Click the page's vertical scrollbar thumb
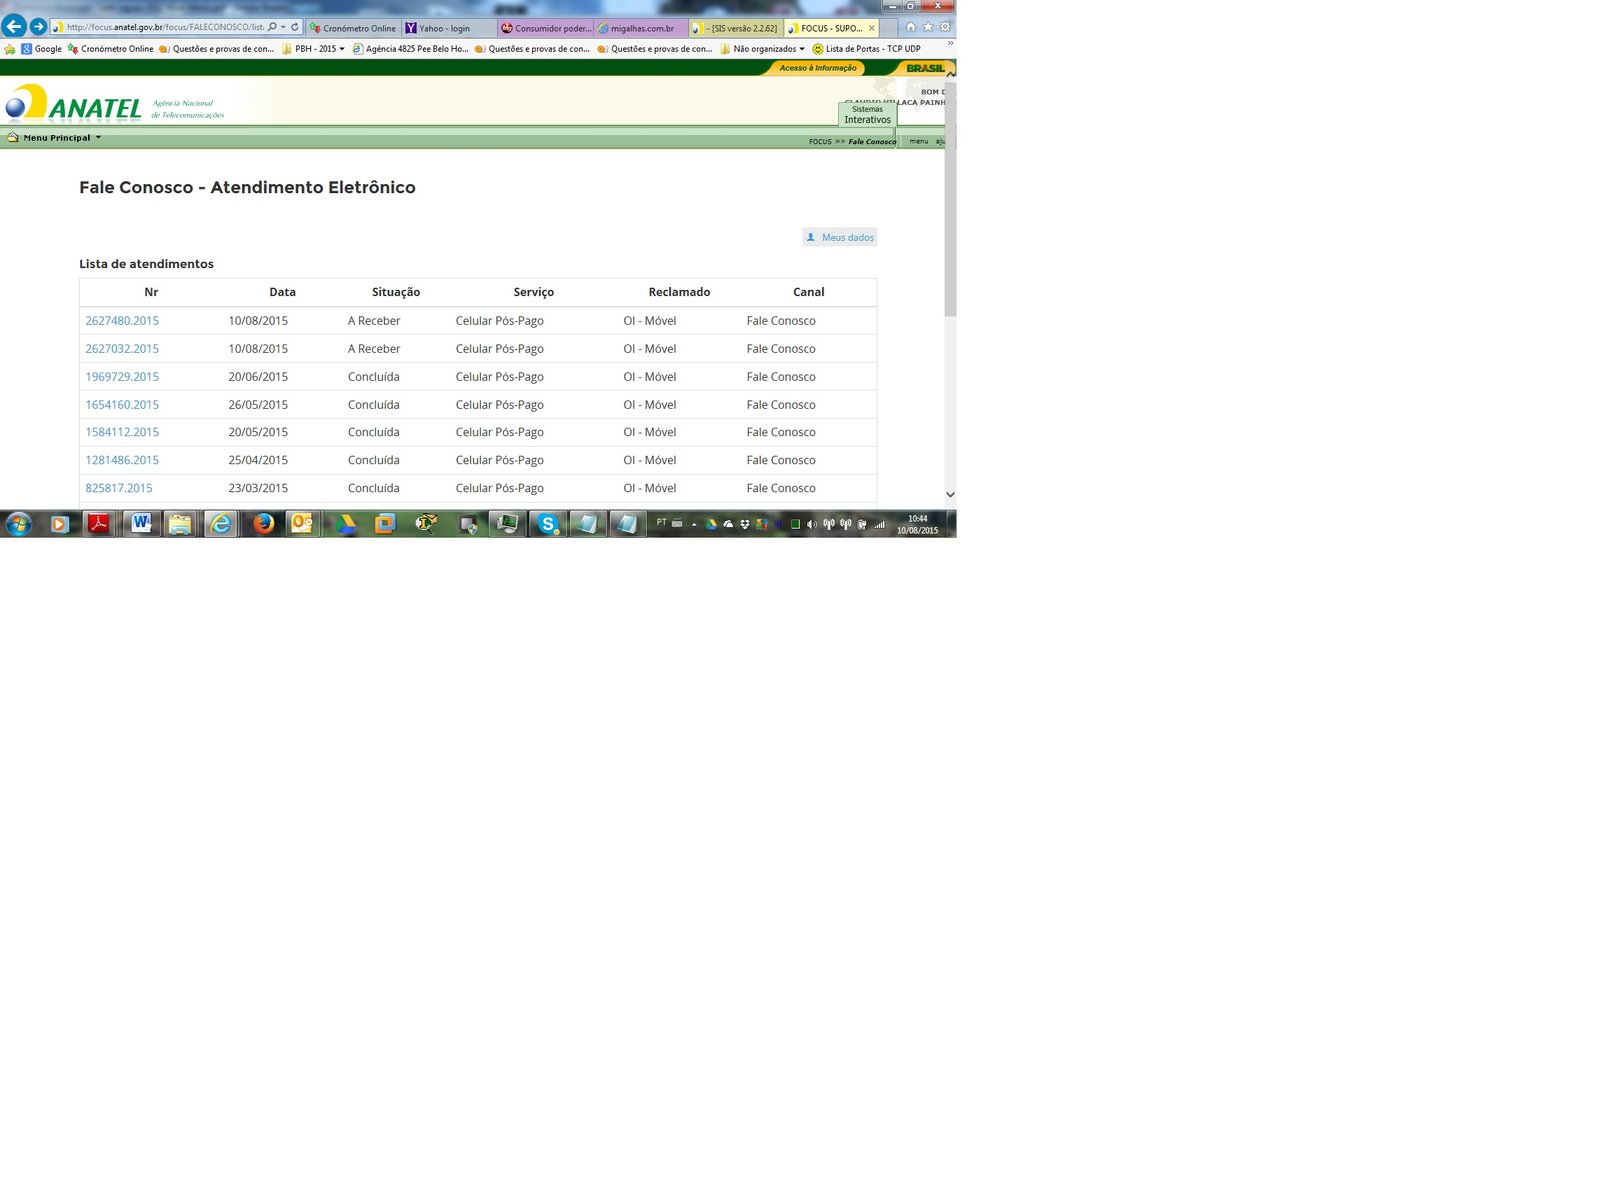 (950, 199)
